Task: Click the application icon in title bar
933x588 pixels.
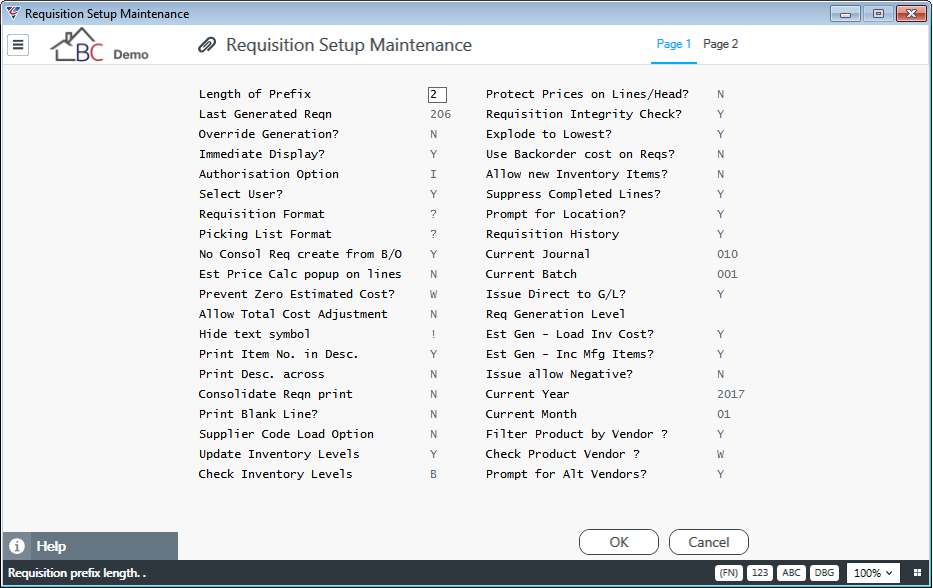Action: coord(13,13)
